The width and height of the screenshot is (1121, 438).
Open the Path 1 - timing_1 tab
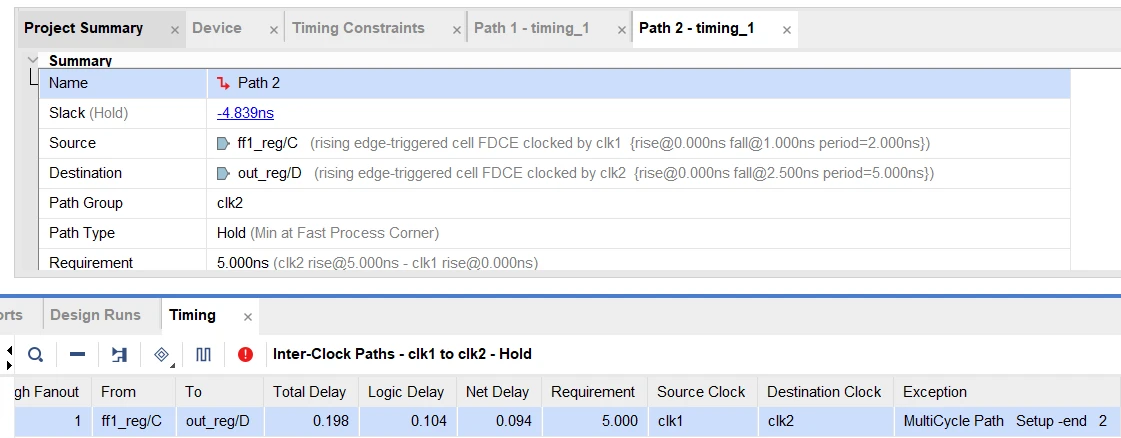[531, 28]
